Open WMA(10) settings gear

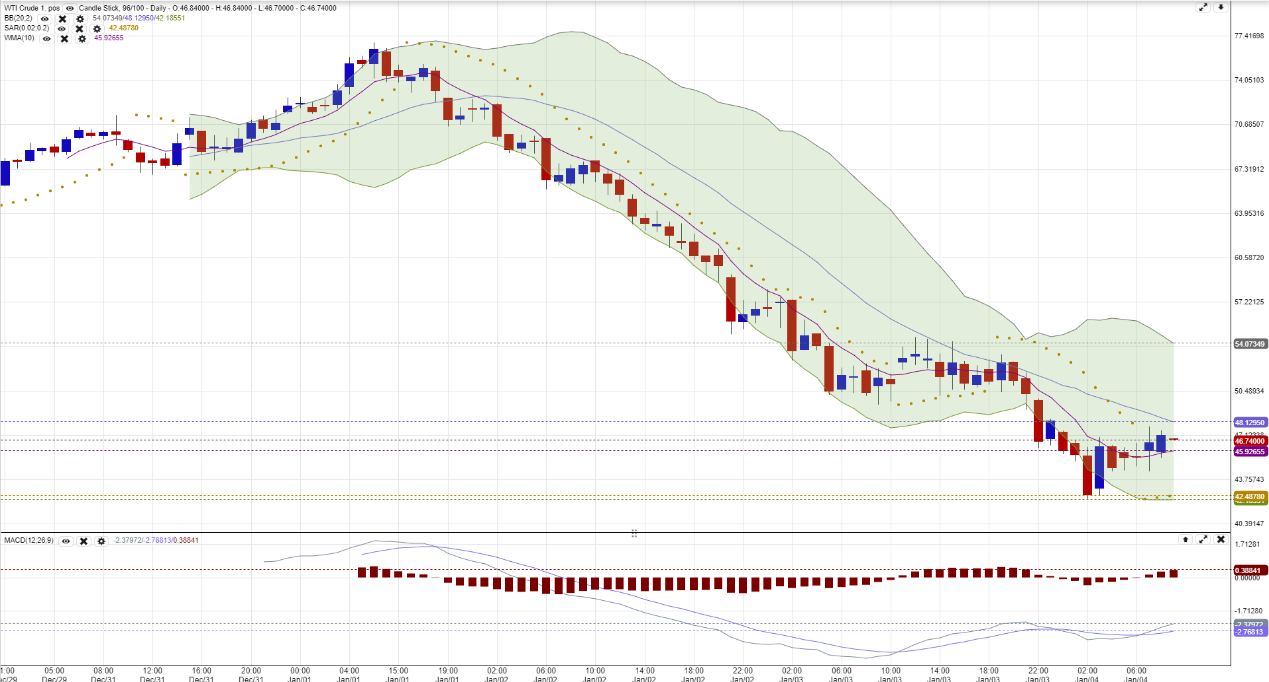[x=82, y=38]
